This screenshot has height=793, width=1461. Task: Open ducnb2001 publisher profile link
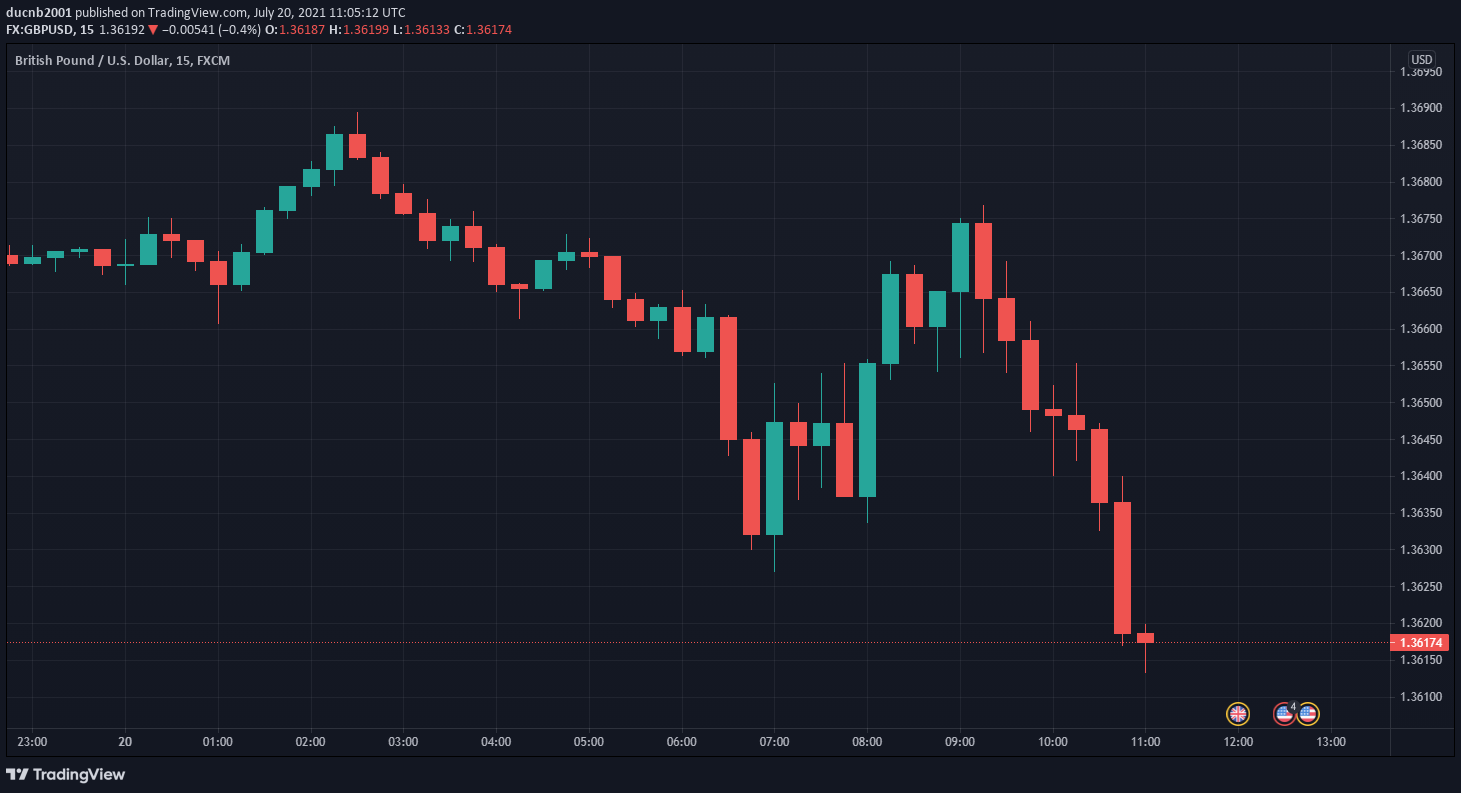coord(38,13)
